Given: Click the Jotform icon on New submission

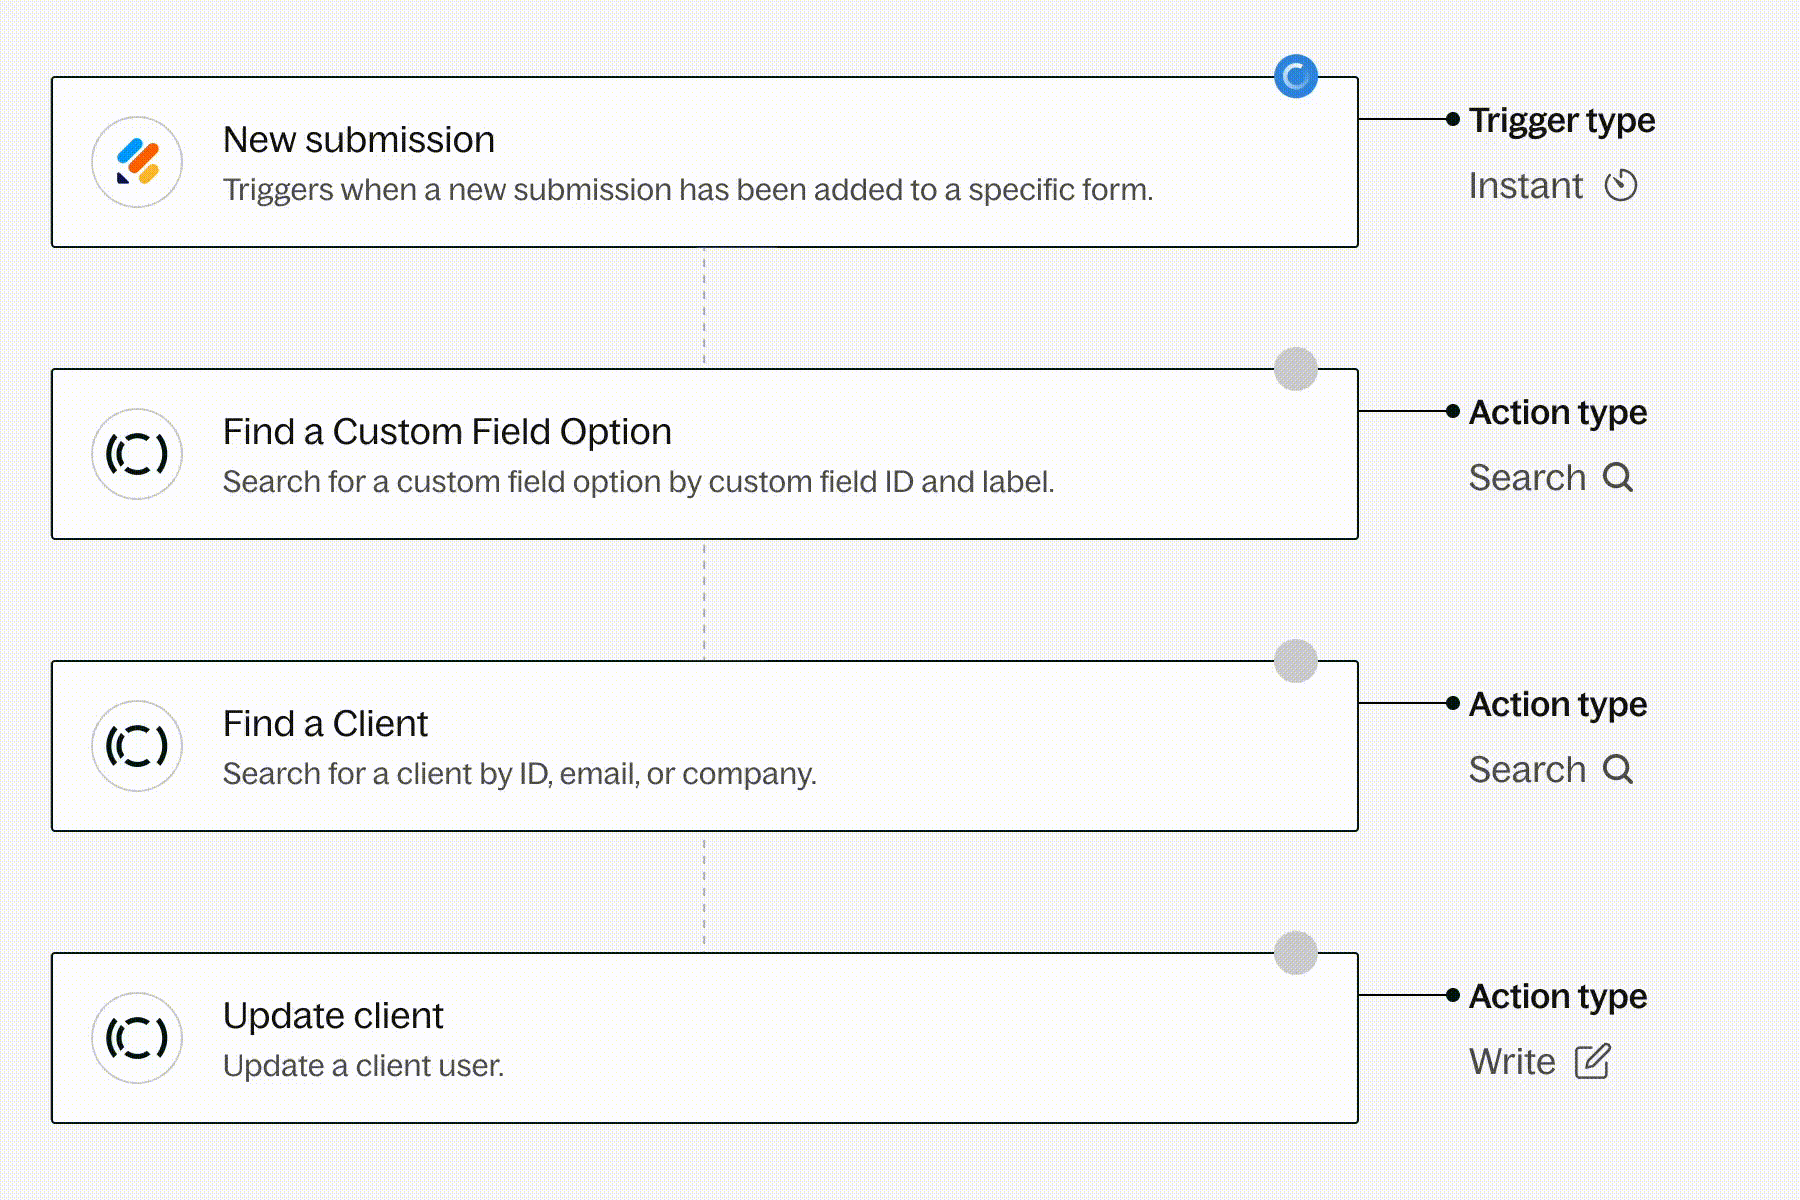Looking at the screenshot, I should coord(137,162).
